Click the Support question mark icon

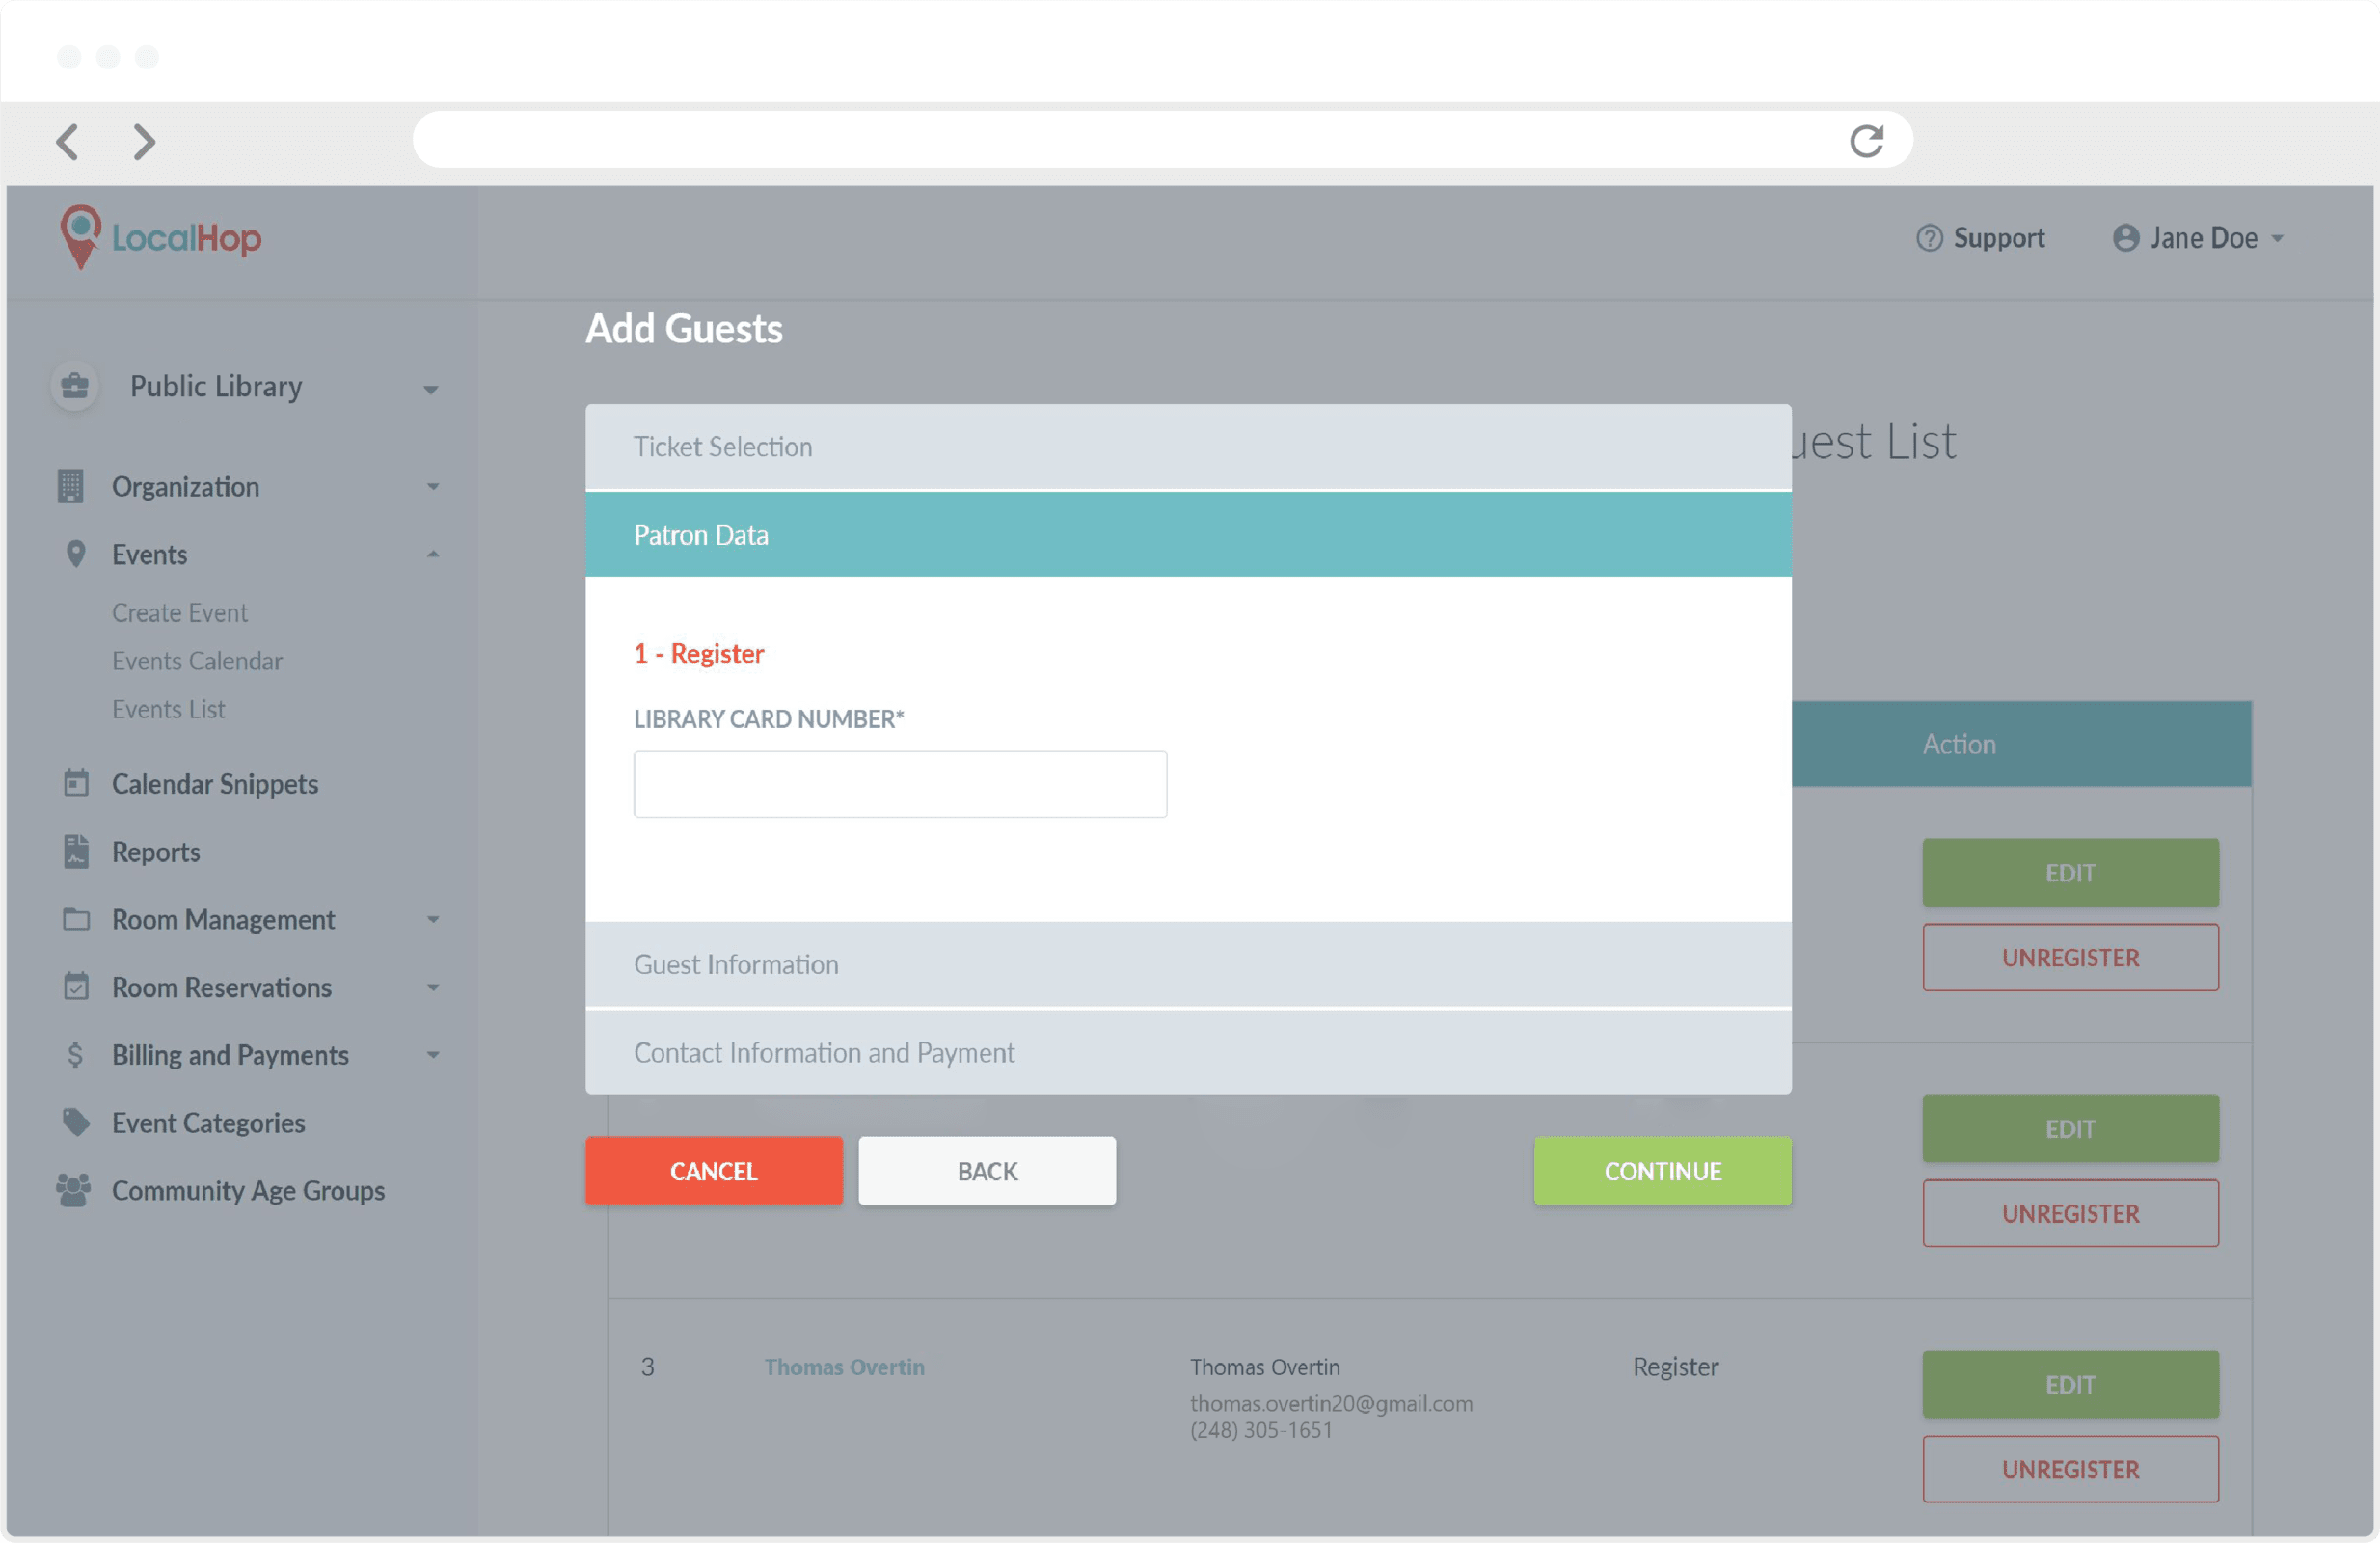pos(1929,238)
